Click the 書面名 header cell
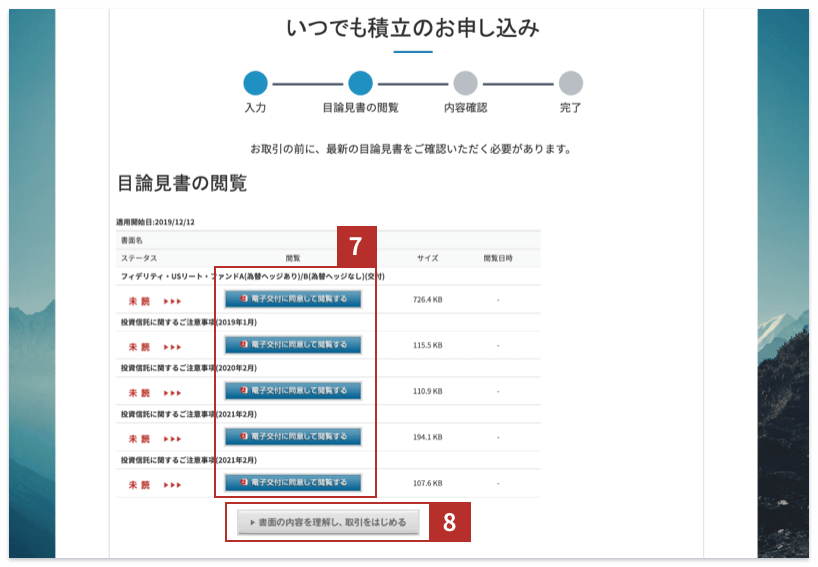This screenshot has height=567, width=818. pos(131,240)
